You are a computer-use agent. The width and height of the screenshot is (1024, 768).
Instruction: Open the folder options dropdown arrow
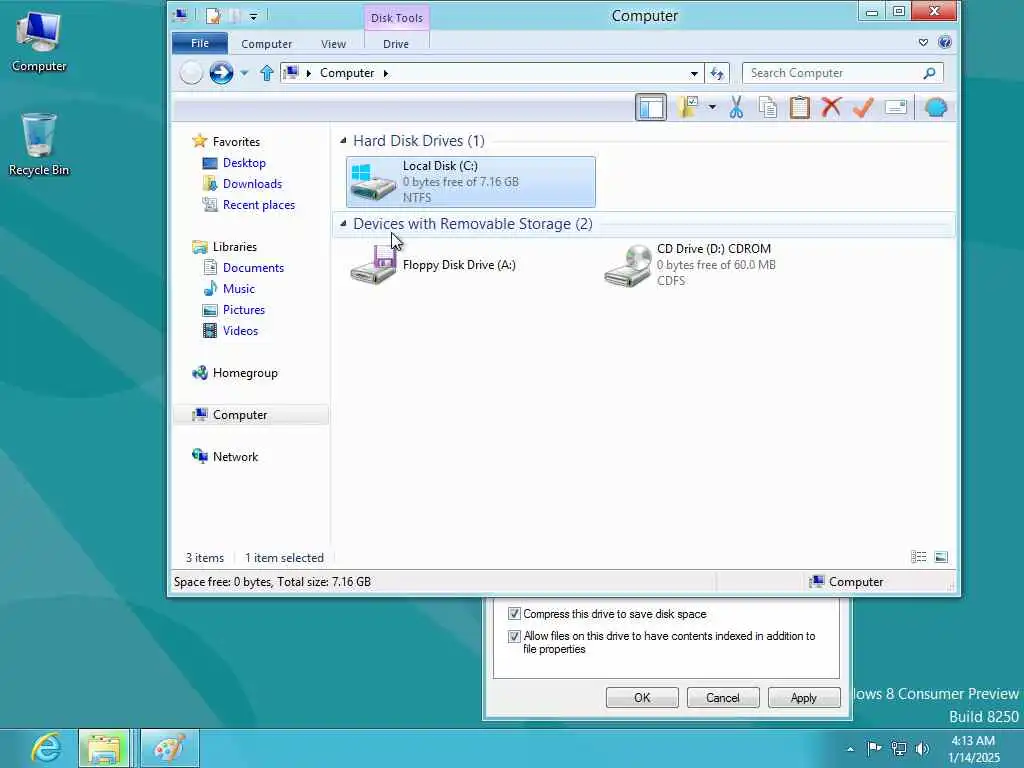pos(712,107)
